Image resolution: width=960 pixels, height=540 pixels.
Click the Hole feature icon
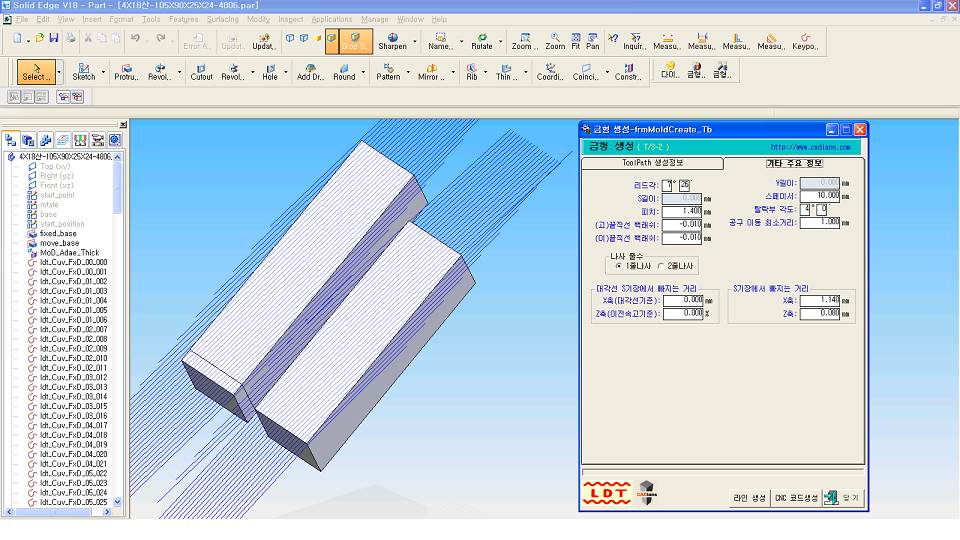pyautogui.click(x=270, y=71)
